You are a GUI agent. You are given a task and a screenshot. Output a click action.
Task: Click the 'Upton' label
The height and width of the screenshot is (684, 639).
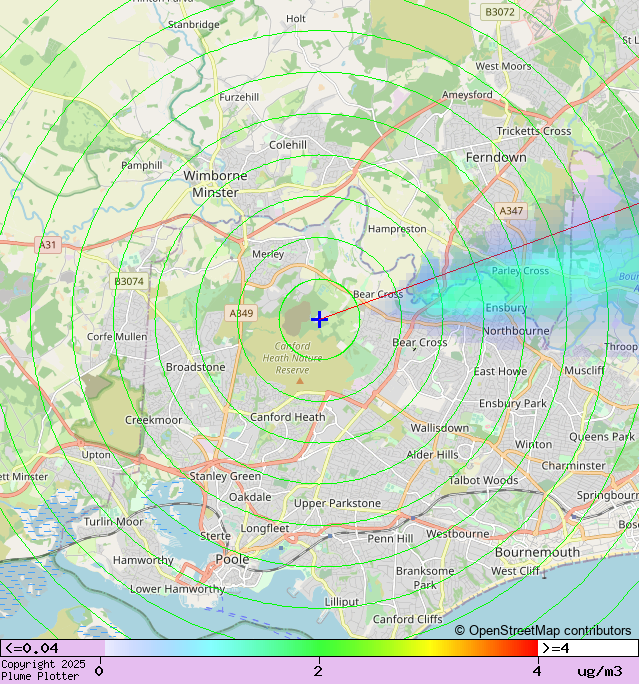(x=96, y=455)
